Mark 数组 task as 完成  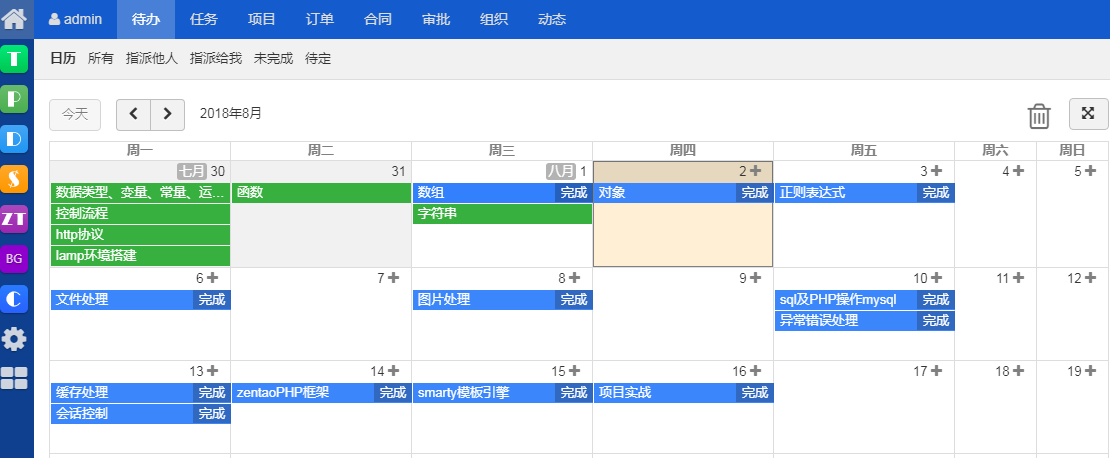tap(573, 193)
